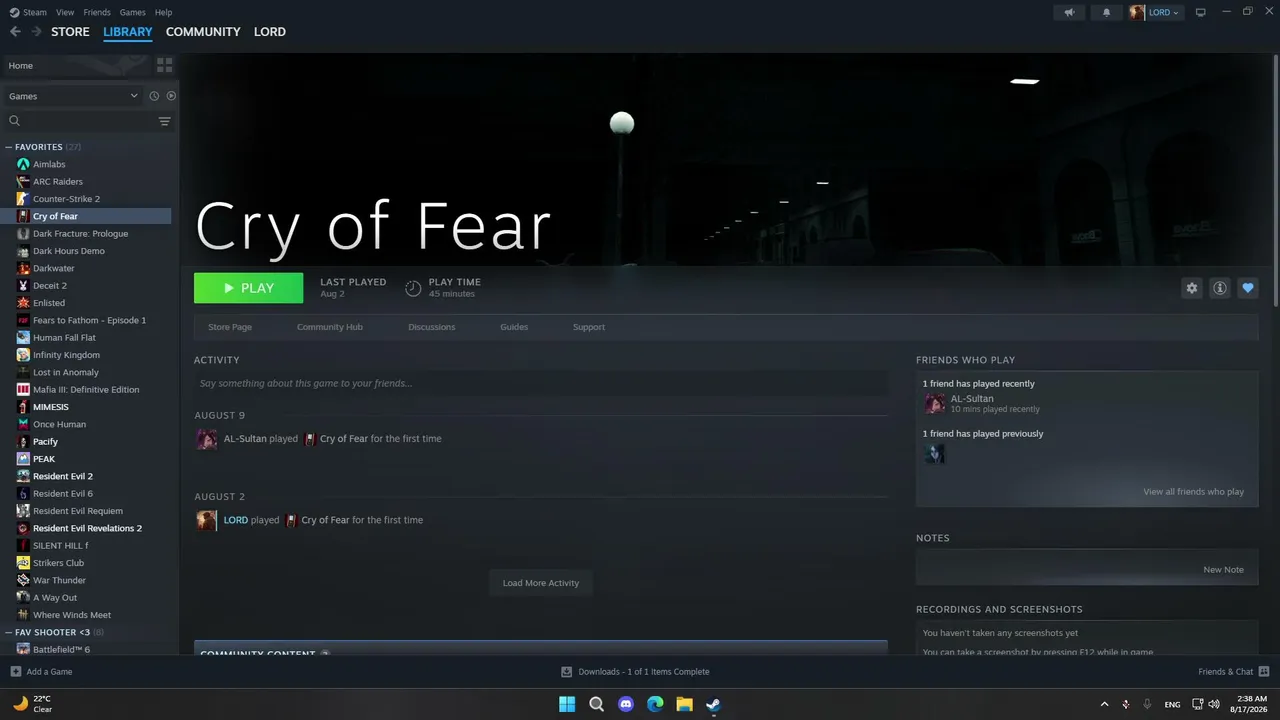This screenshot has width=1280, height=720.
Task: Open the View menu
Action: [x=65, y=12]
